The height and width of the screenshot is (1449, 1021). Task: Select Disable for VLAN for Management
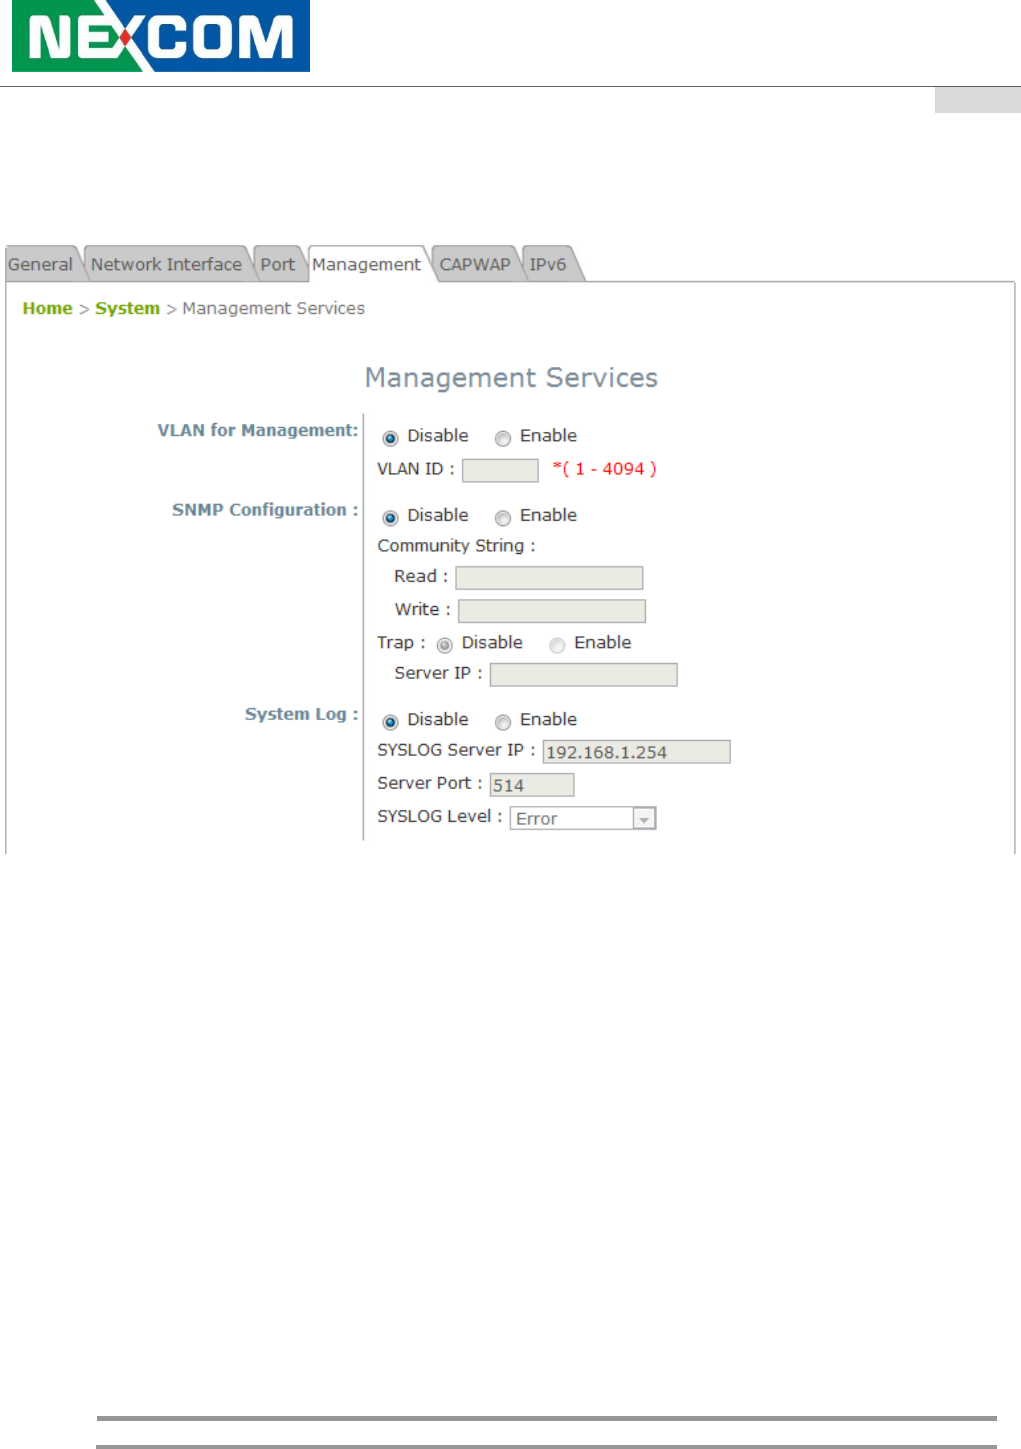(390, 438)
